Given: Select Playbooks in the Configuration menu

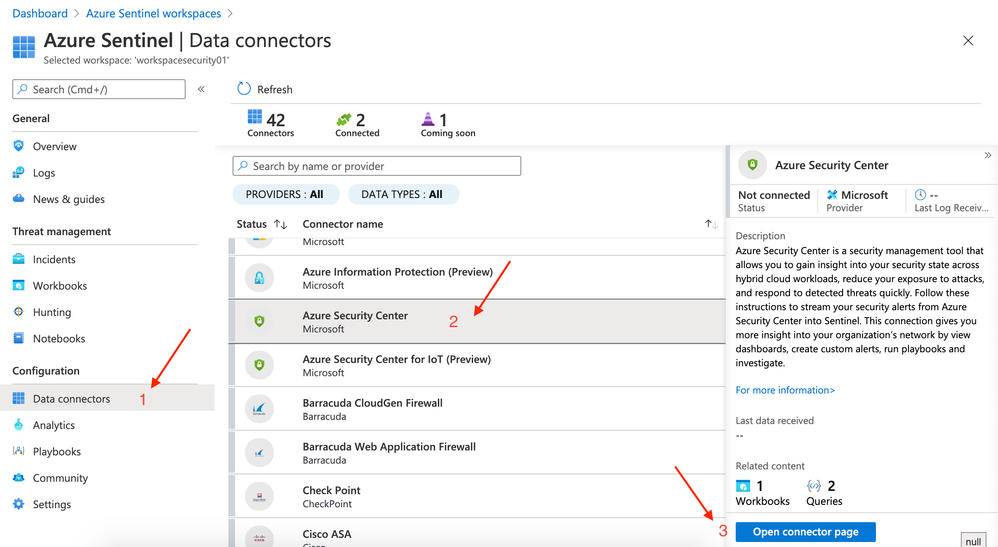Looking at the screenshot, I should 57,452.
